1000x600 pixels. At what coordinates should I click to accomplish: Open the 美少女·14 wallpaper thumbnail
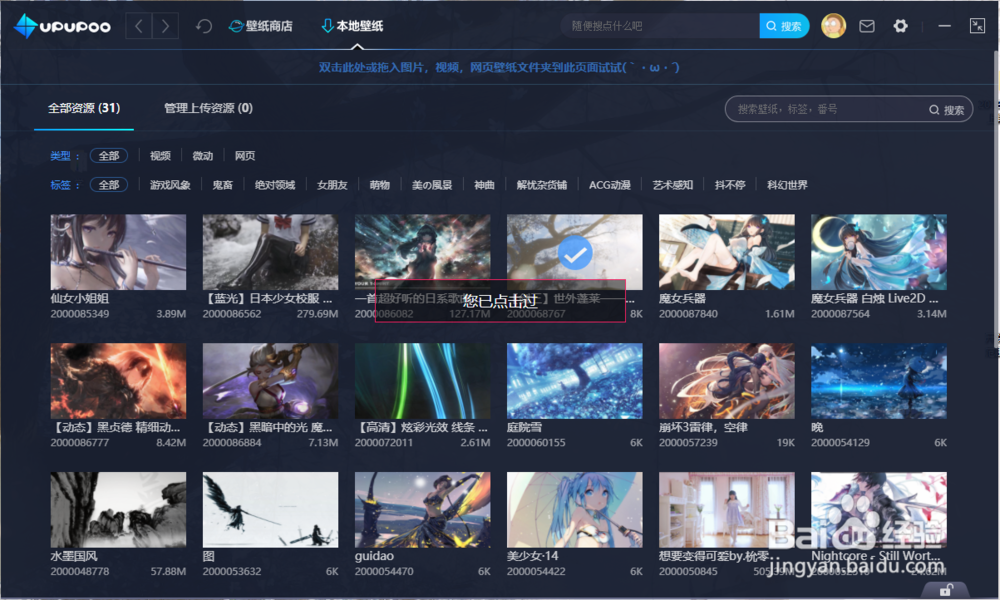coord(575,509)
